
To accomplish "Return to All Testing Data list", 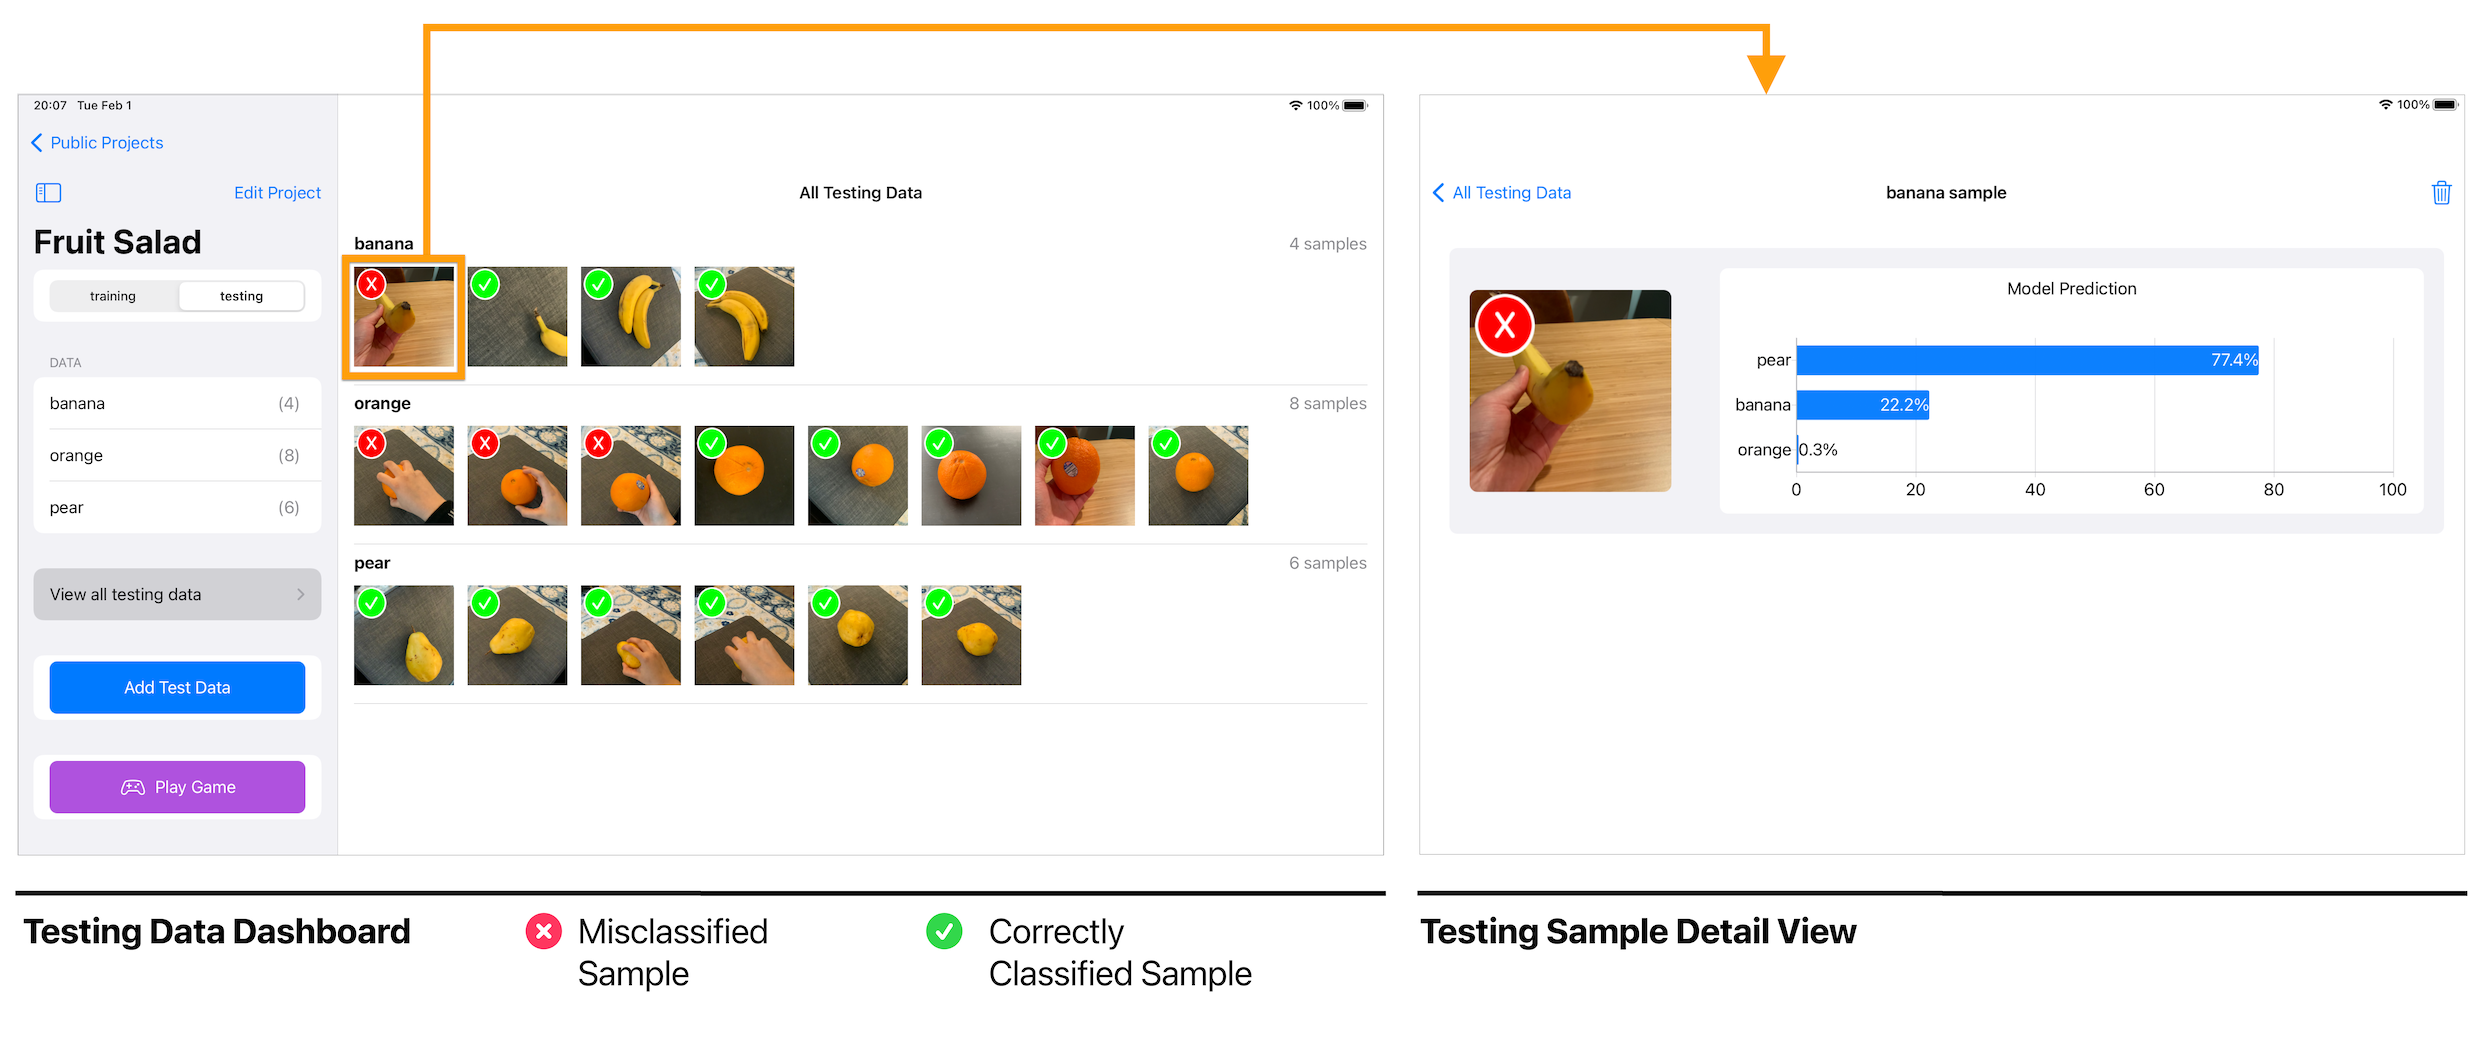I will [1501, 193].
